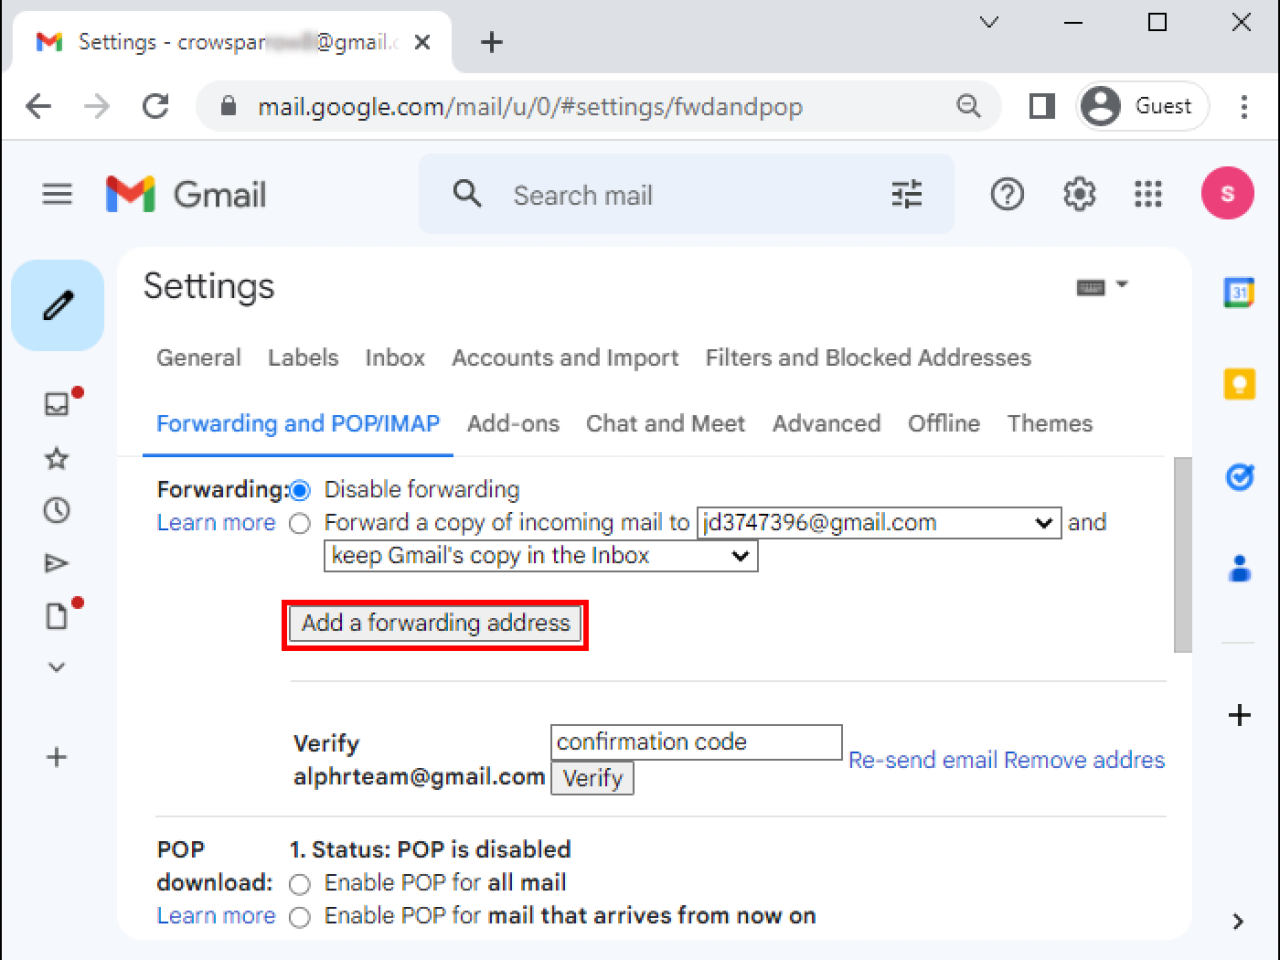Open Google Keep from side panel
Viewport: 1280px width, 960px height.
point(1239,383)
